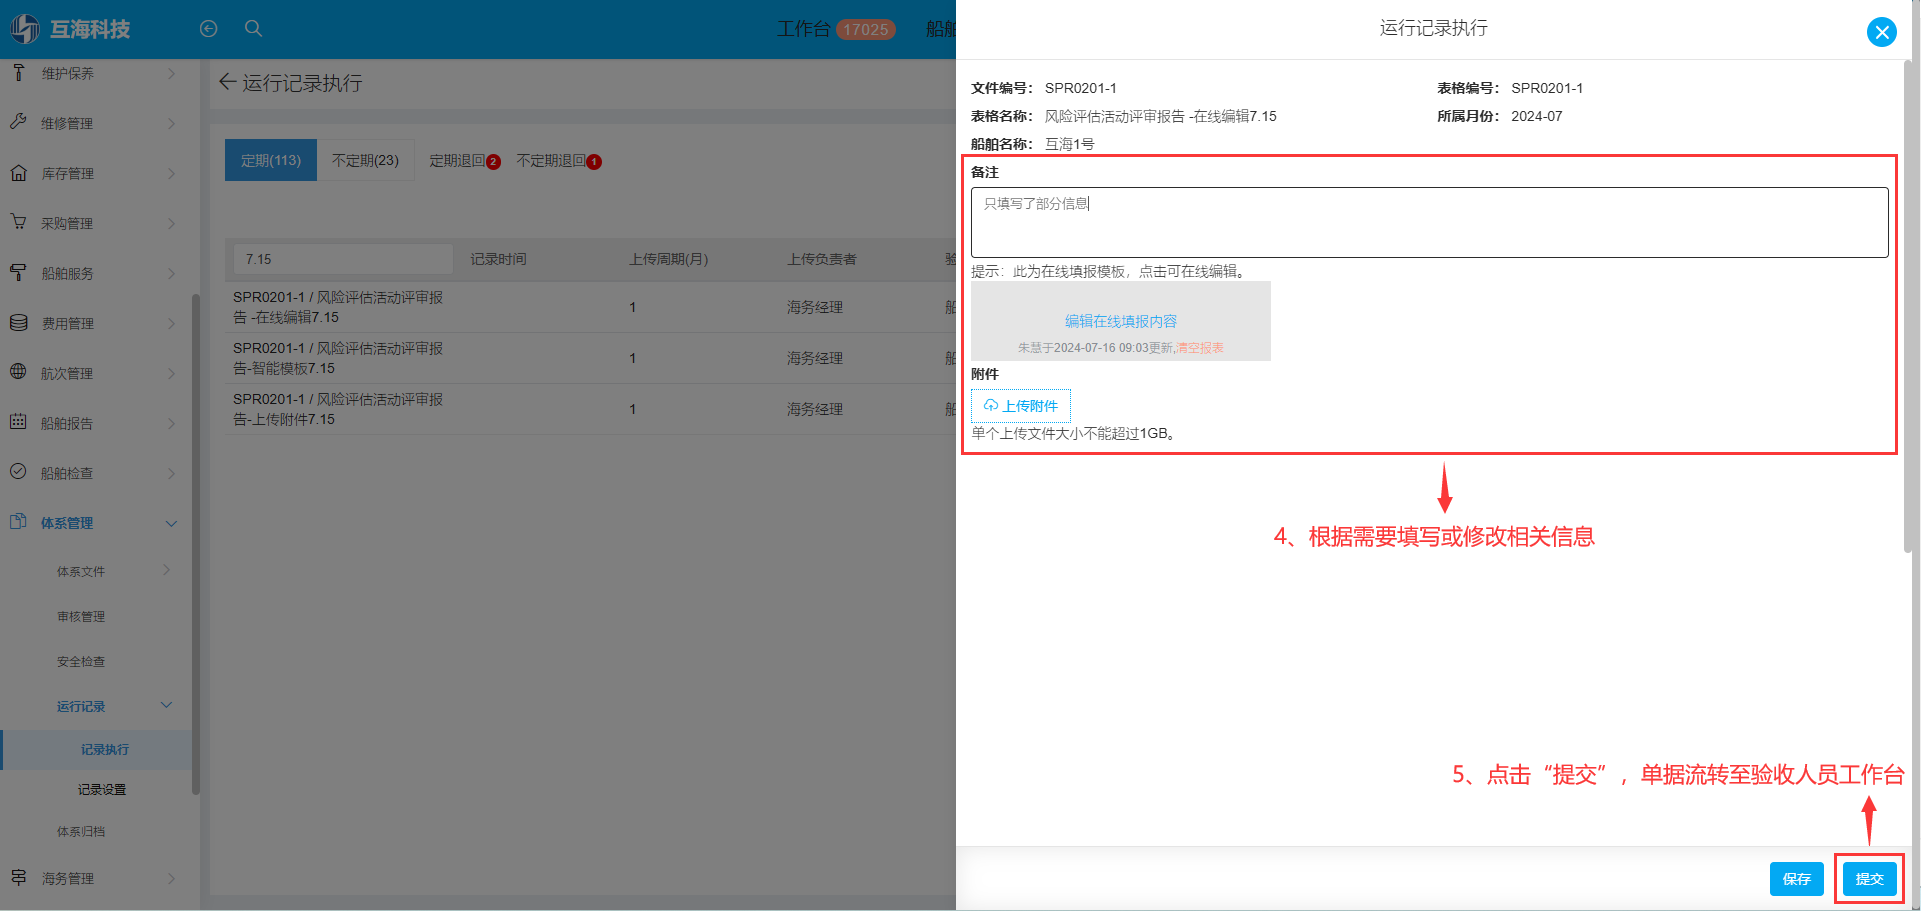Expand the 采购管理 menu chevron
Image resolution: width=1921 pixels, height=911 pixels.
171,223
